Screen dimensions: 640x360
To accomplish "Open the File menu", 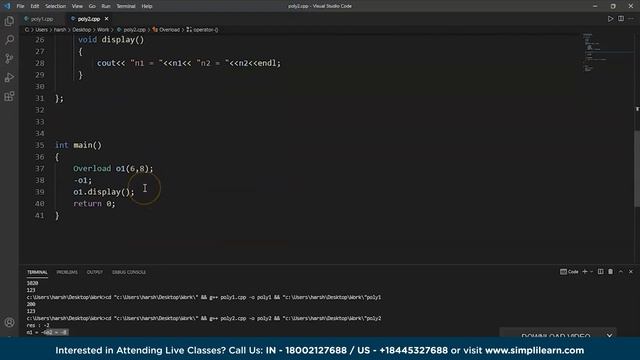I will point(20,6).
